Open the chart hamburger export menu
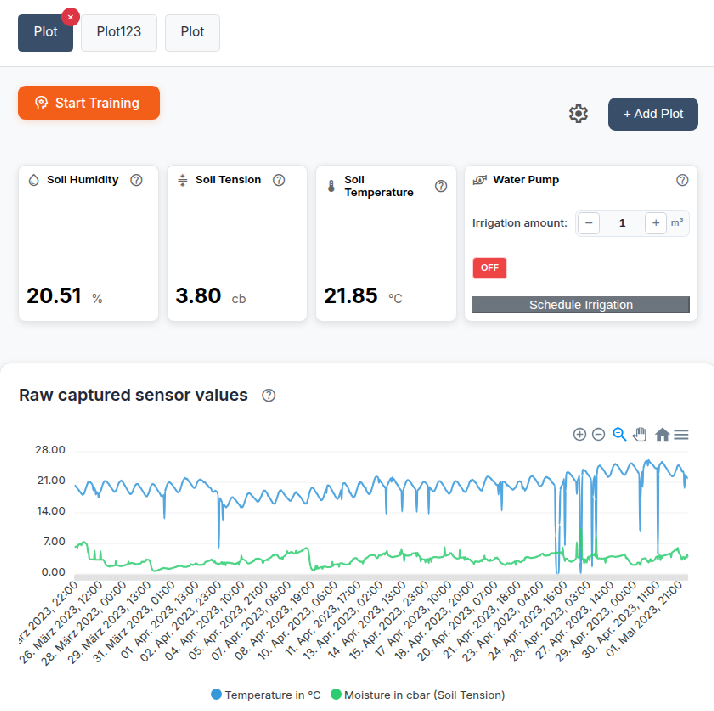The width and height of the screenshot is (714, 711). [x=681, y=435]
